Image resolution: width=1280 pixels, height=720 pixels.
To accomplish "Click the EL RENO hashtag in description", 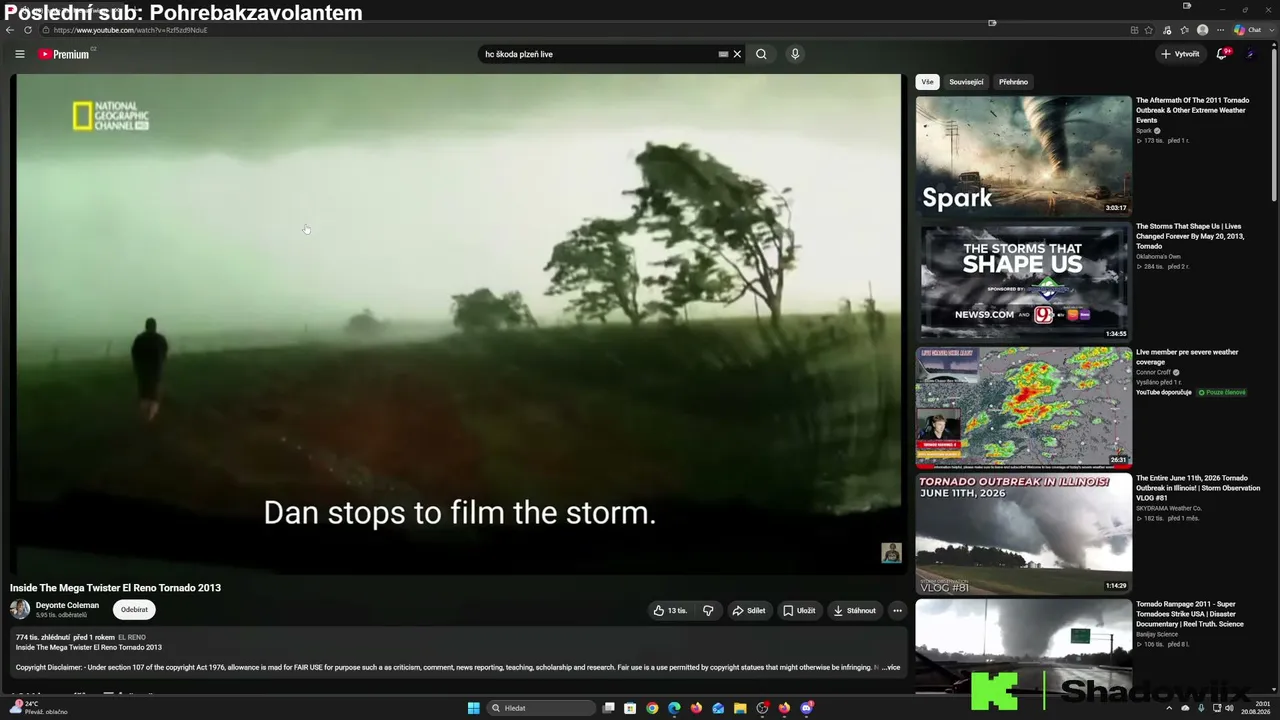I will (132, 637).
